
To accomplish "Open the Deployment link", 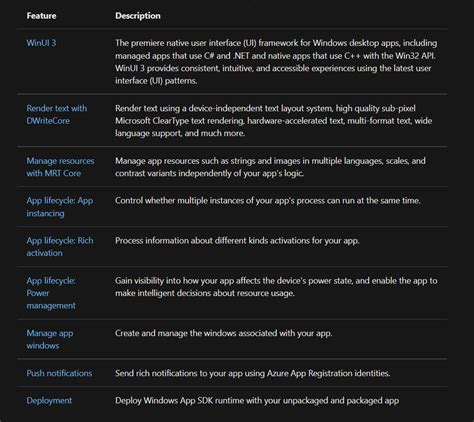I will [x=49, y=401].
